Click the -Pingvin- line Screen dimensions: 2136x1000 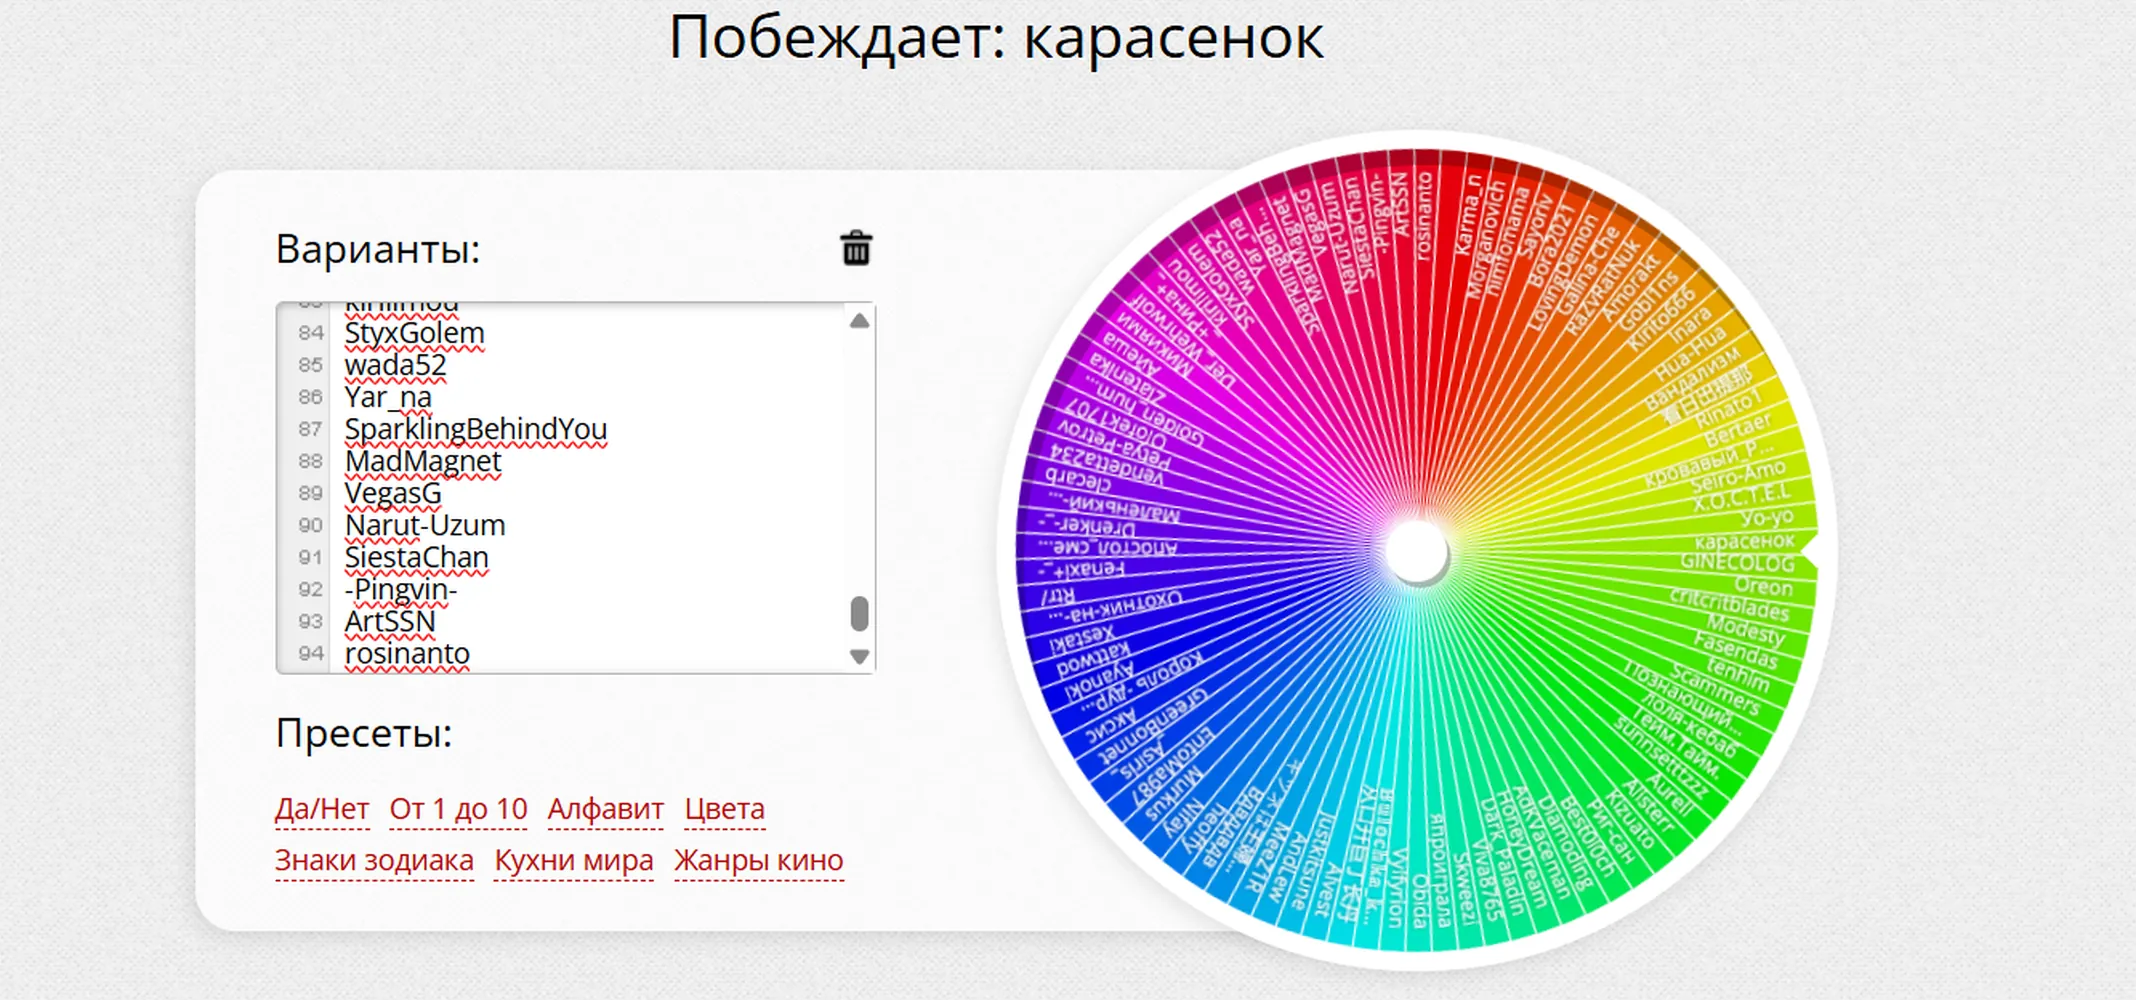401,589
